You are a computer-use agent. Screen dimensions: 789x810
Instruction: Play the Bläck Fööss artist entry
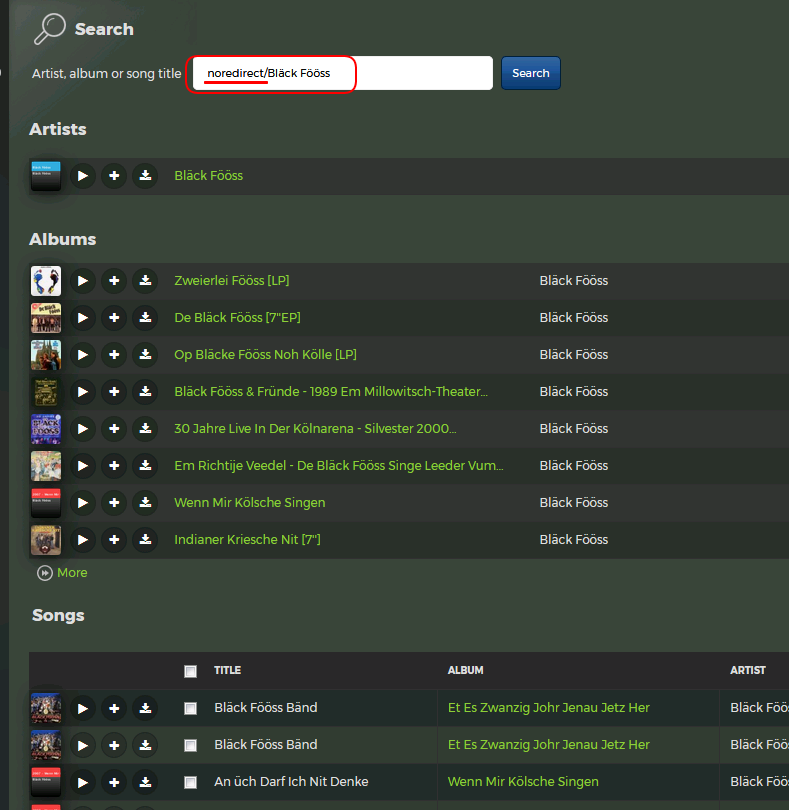[x=83, y=176]
